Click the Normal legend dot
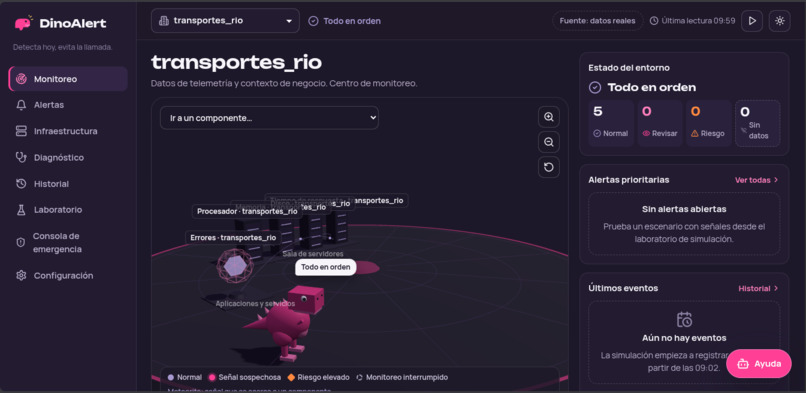This screenshot has height=393, width=806. 171,378
